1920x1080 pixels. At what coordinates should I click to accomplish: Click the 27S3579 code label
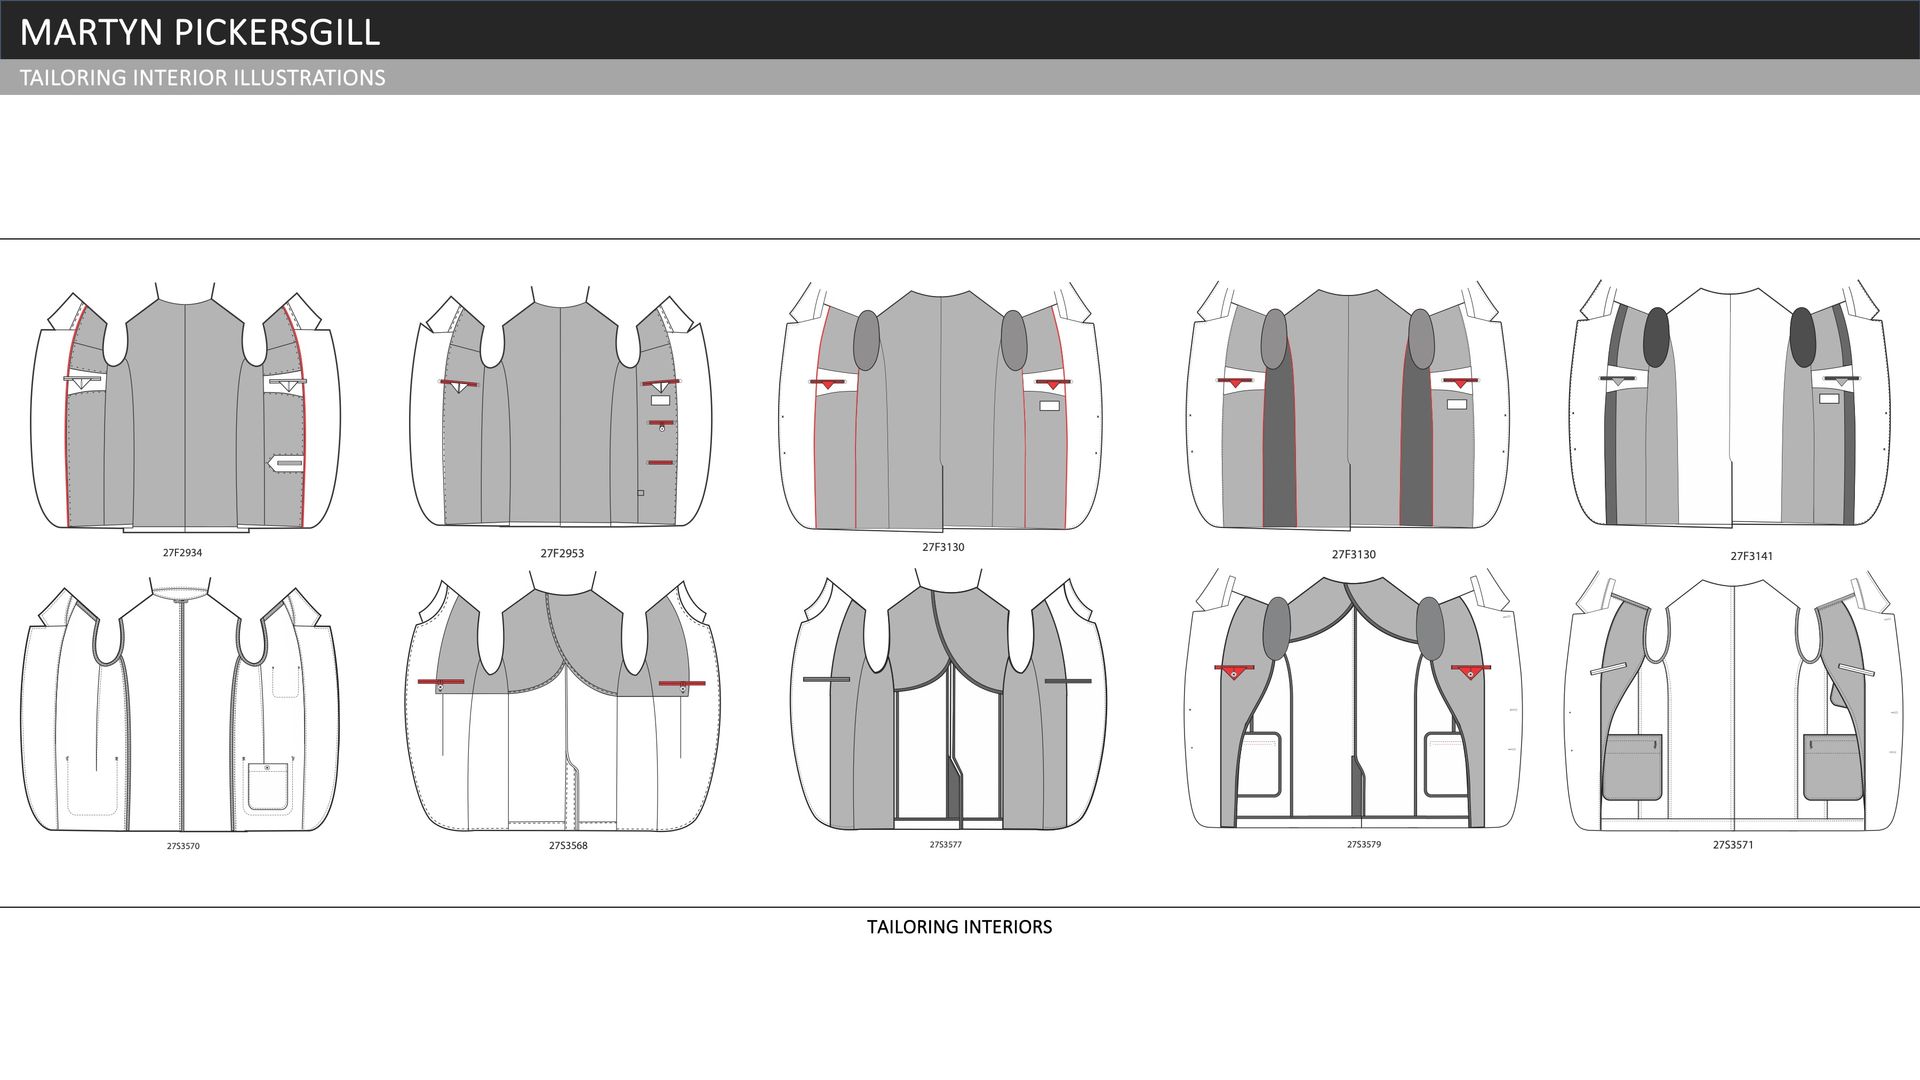tap(1363, 845)
